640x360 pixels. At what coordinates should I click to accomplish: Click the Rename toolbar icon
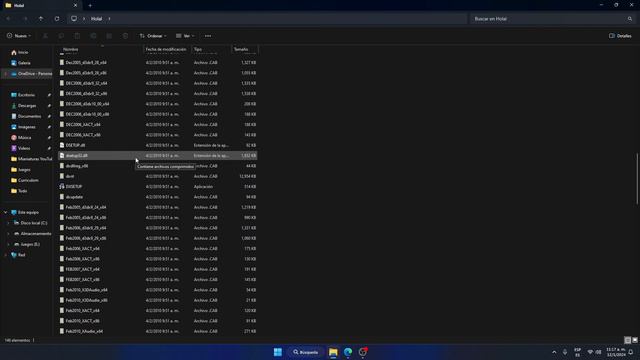coord(93,36)
